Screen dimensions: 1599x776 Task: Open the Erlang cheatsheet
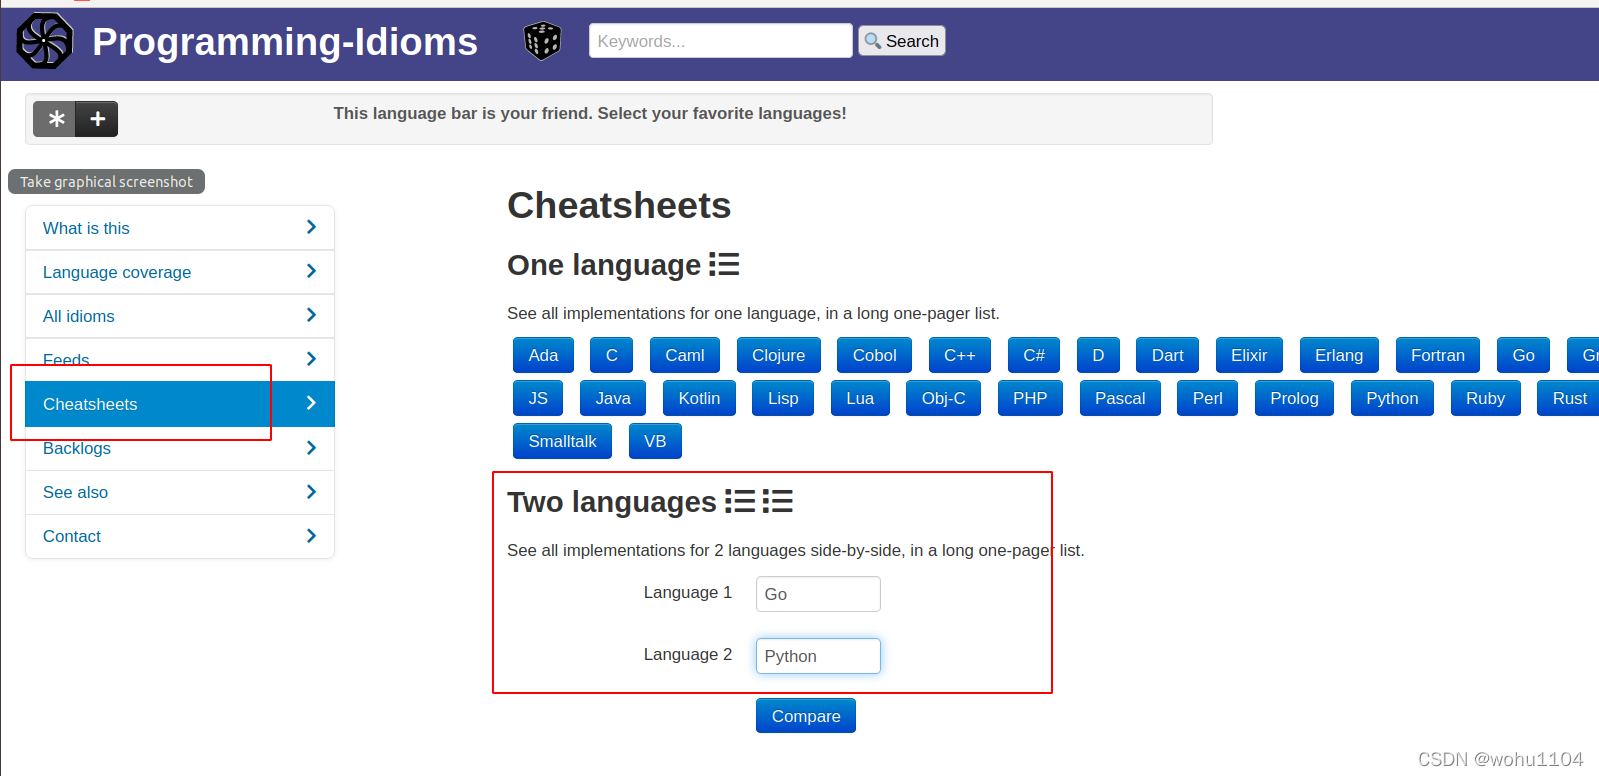coord(1339,355)
